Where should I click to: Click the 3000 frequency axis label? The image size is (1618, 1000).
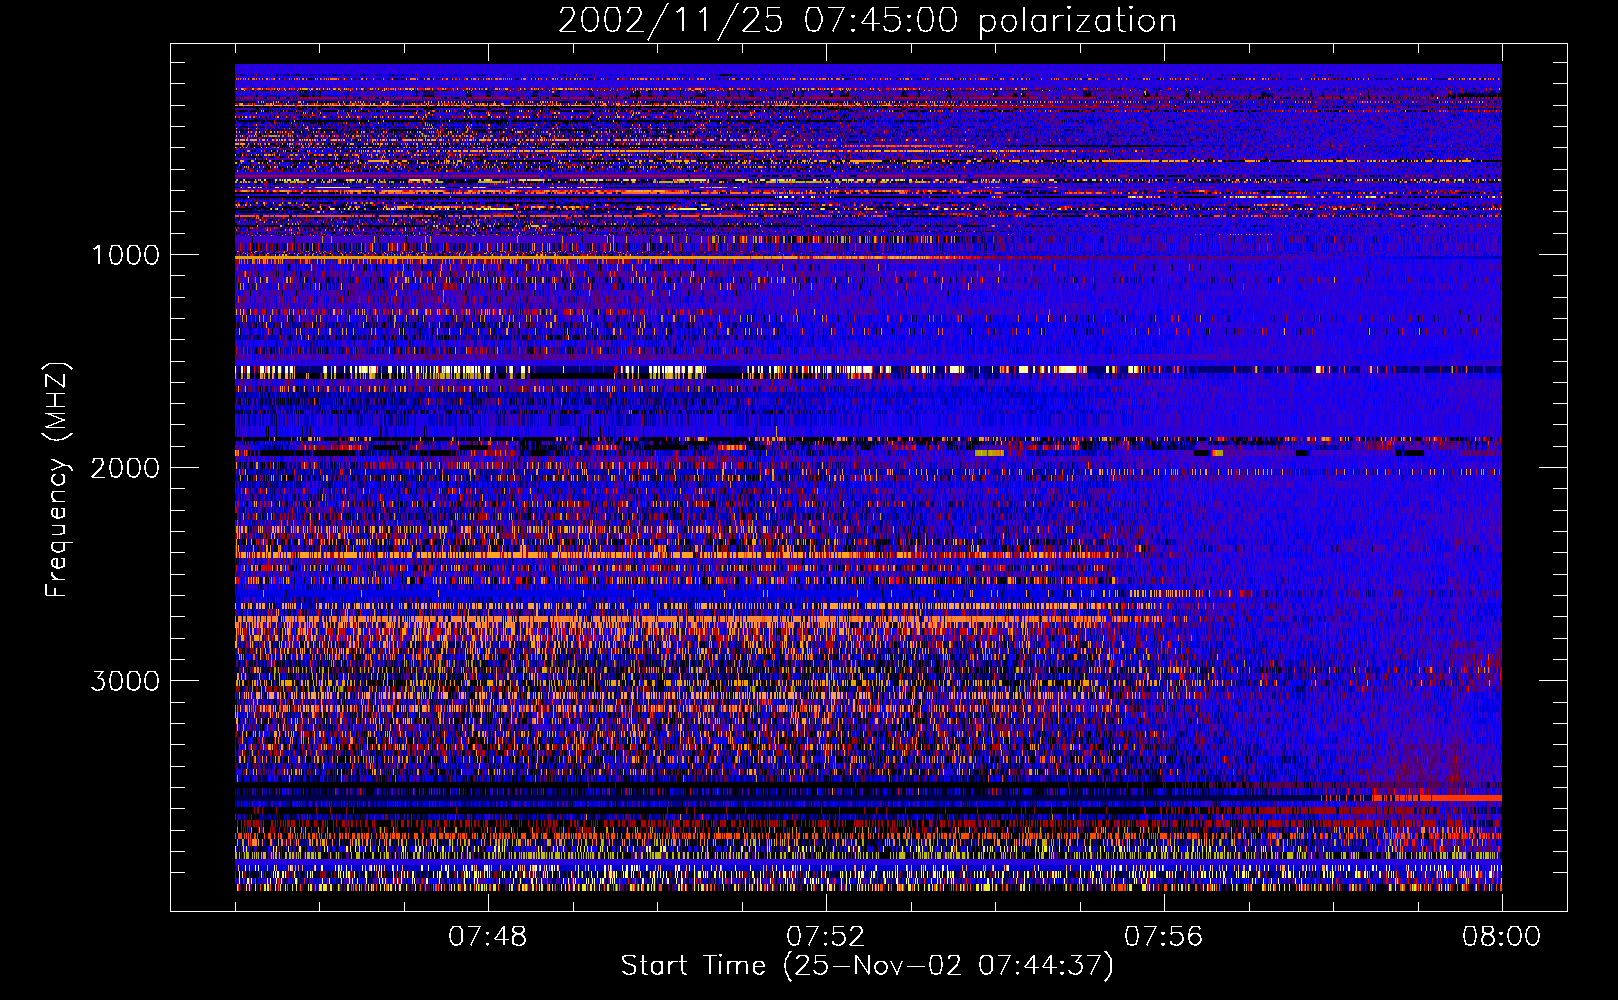point(125,681)
